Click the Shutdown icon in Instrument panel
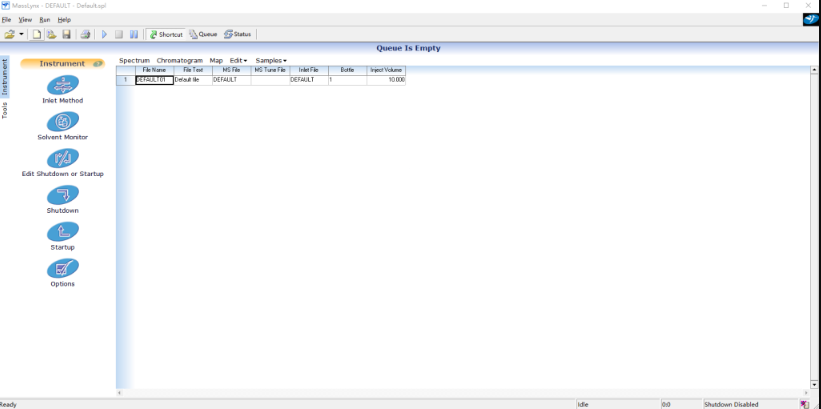 pos(62,196)
